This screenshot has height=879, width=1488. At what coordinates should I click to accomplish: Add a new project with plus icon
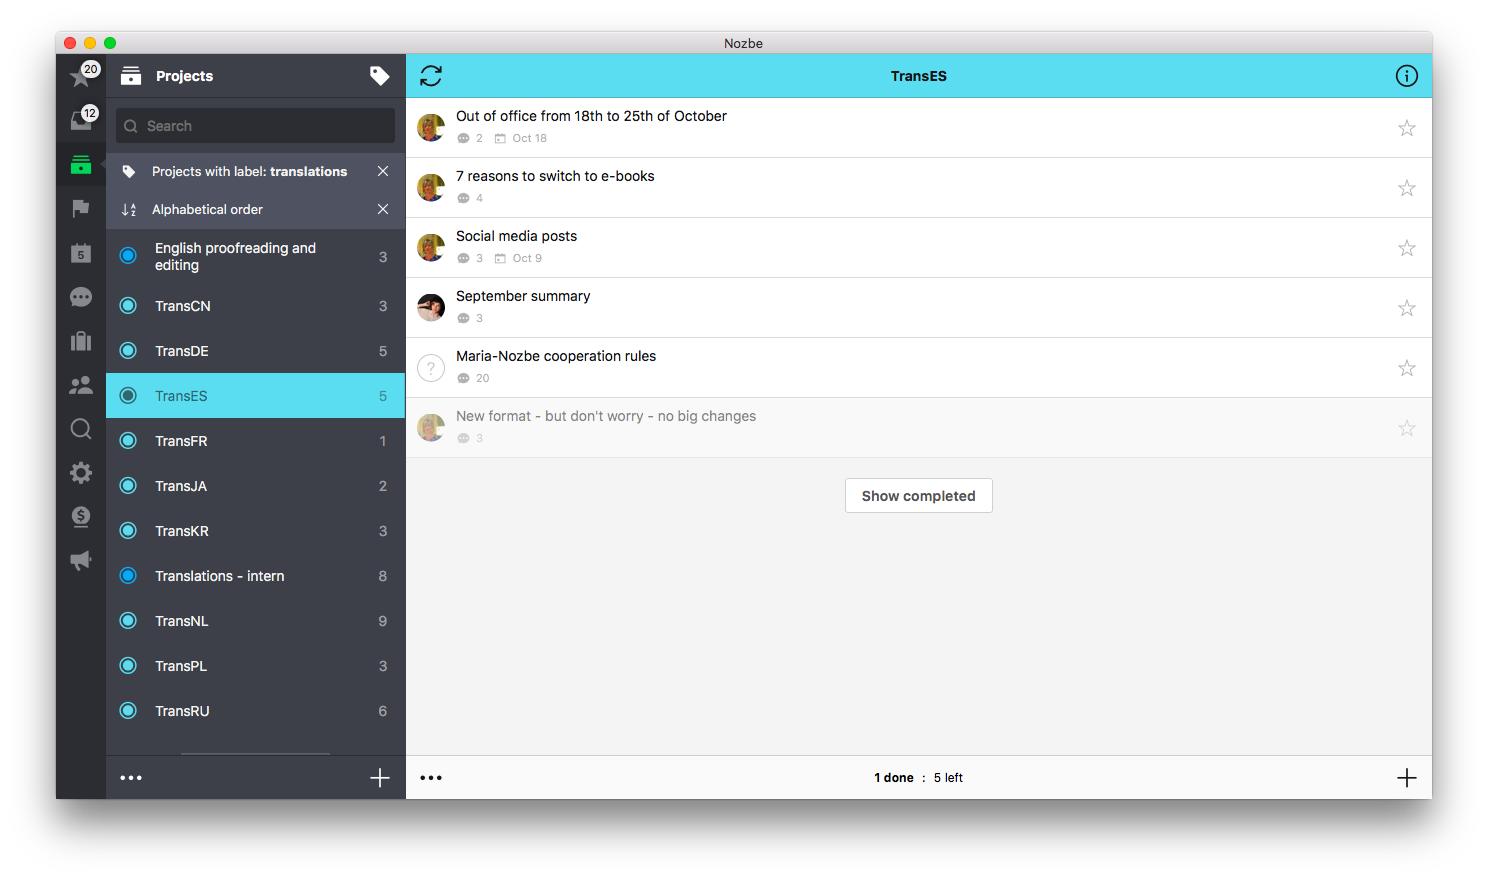click(x=380, y=778)
